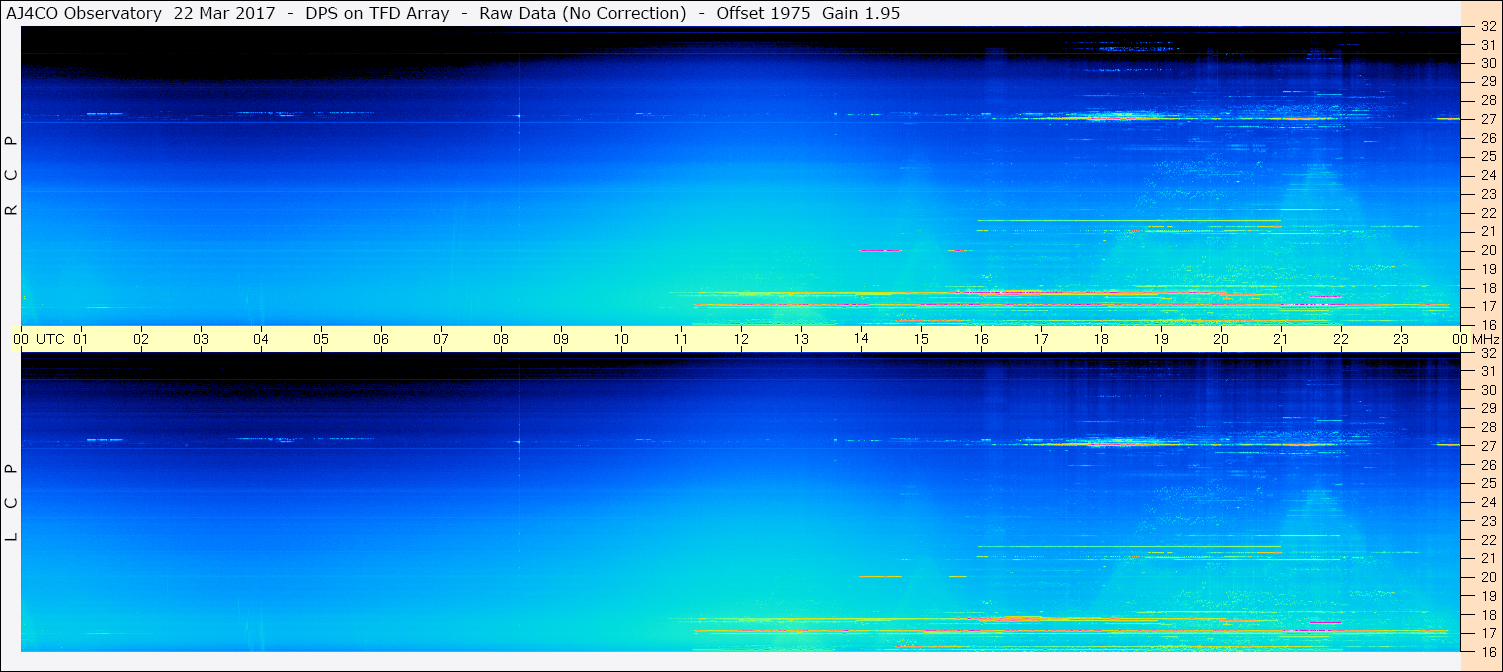1503x672 pixels.
Task: Click the 18 hour tick on UTC axis
Action: coord(1101,339)
